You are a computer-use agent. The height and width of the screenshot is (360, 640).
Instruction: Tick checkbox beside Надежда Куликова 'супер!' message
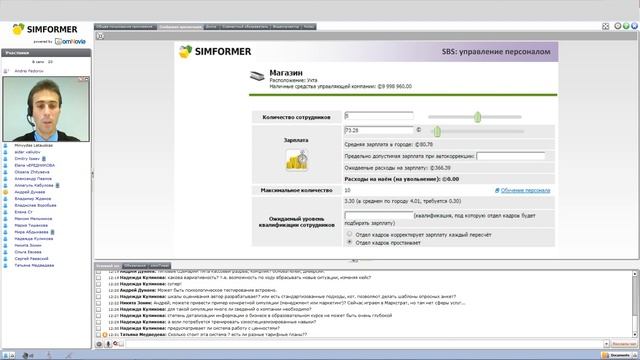coord(98,284)
